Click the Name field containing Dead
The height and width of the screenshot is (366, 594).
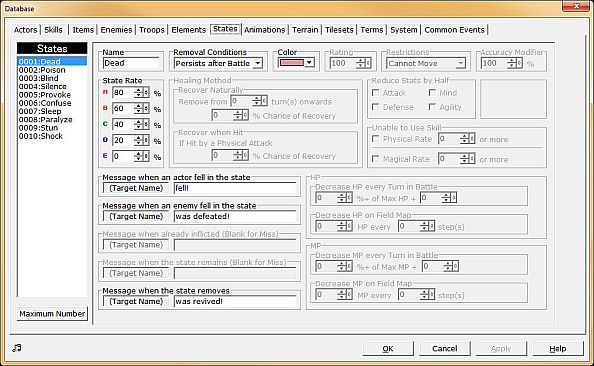pyautogui.click(x=131, y=63)
